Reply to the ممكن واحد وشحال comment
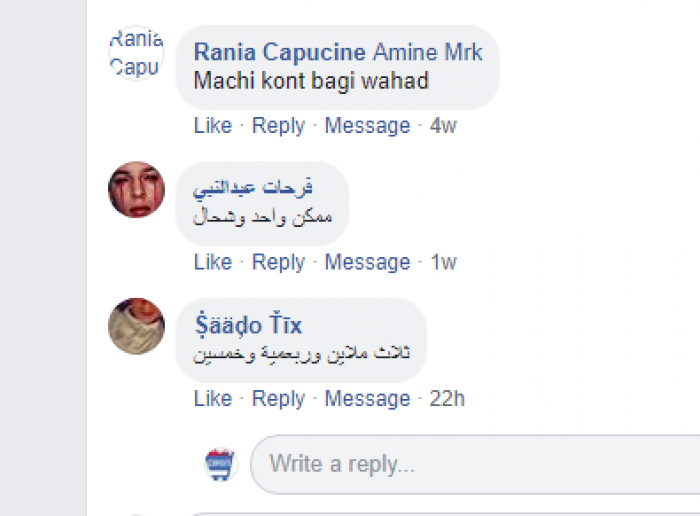Image resolution: width=700 pixels, height=516 pixels. [x=278, y=262]
